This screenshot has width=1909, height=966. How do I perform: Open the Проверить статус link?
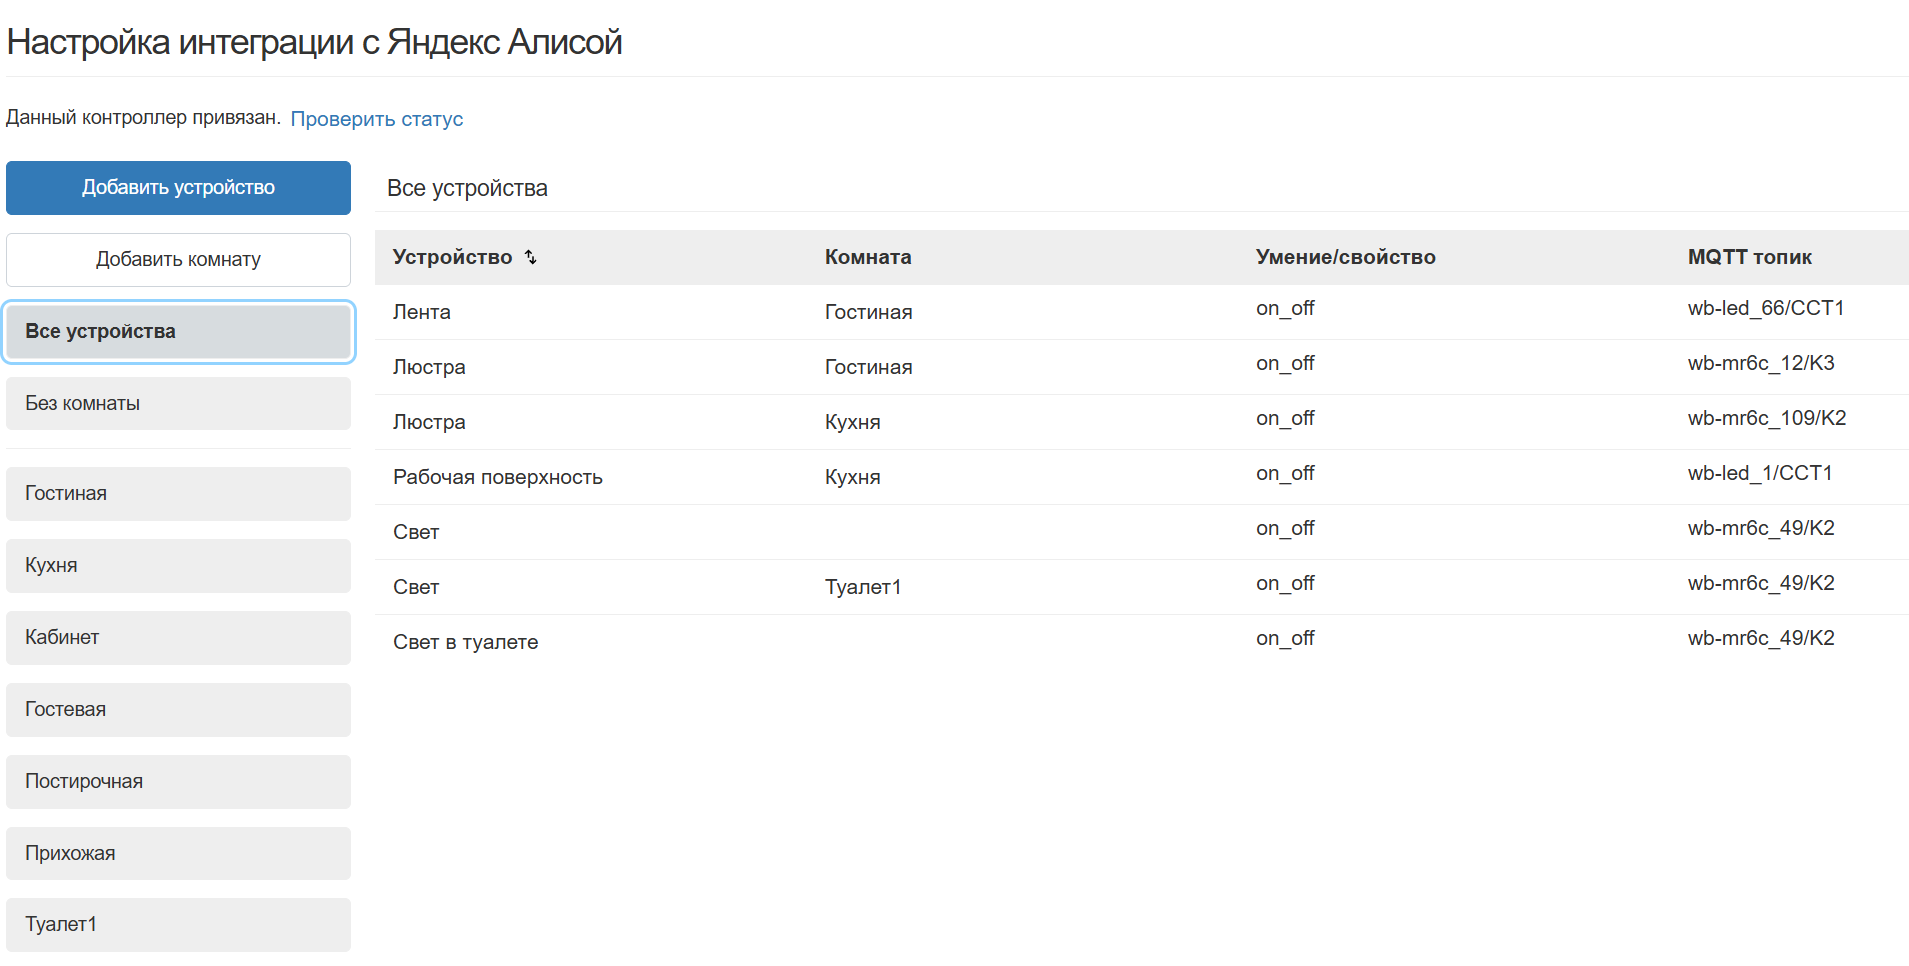click(376, 119)
